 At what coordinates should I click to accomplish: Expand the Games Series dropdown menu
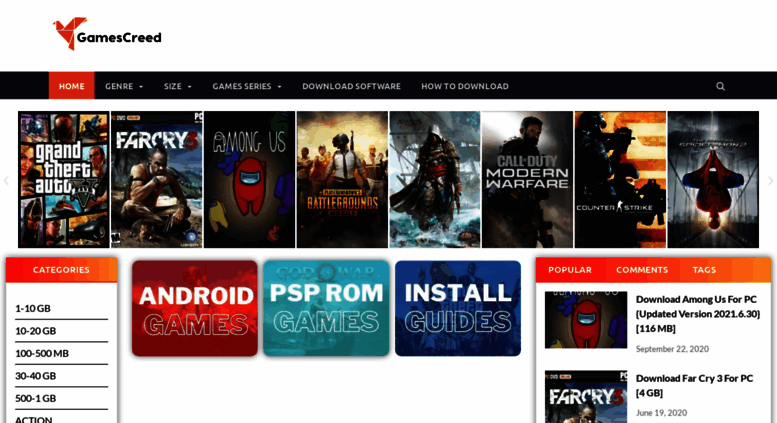click(x=247, y=86)
